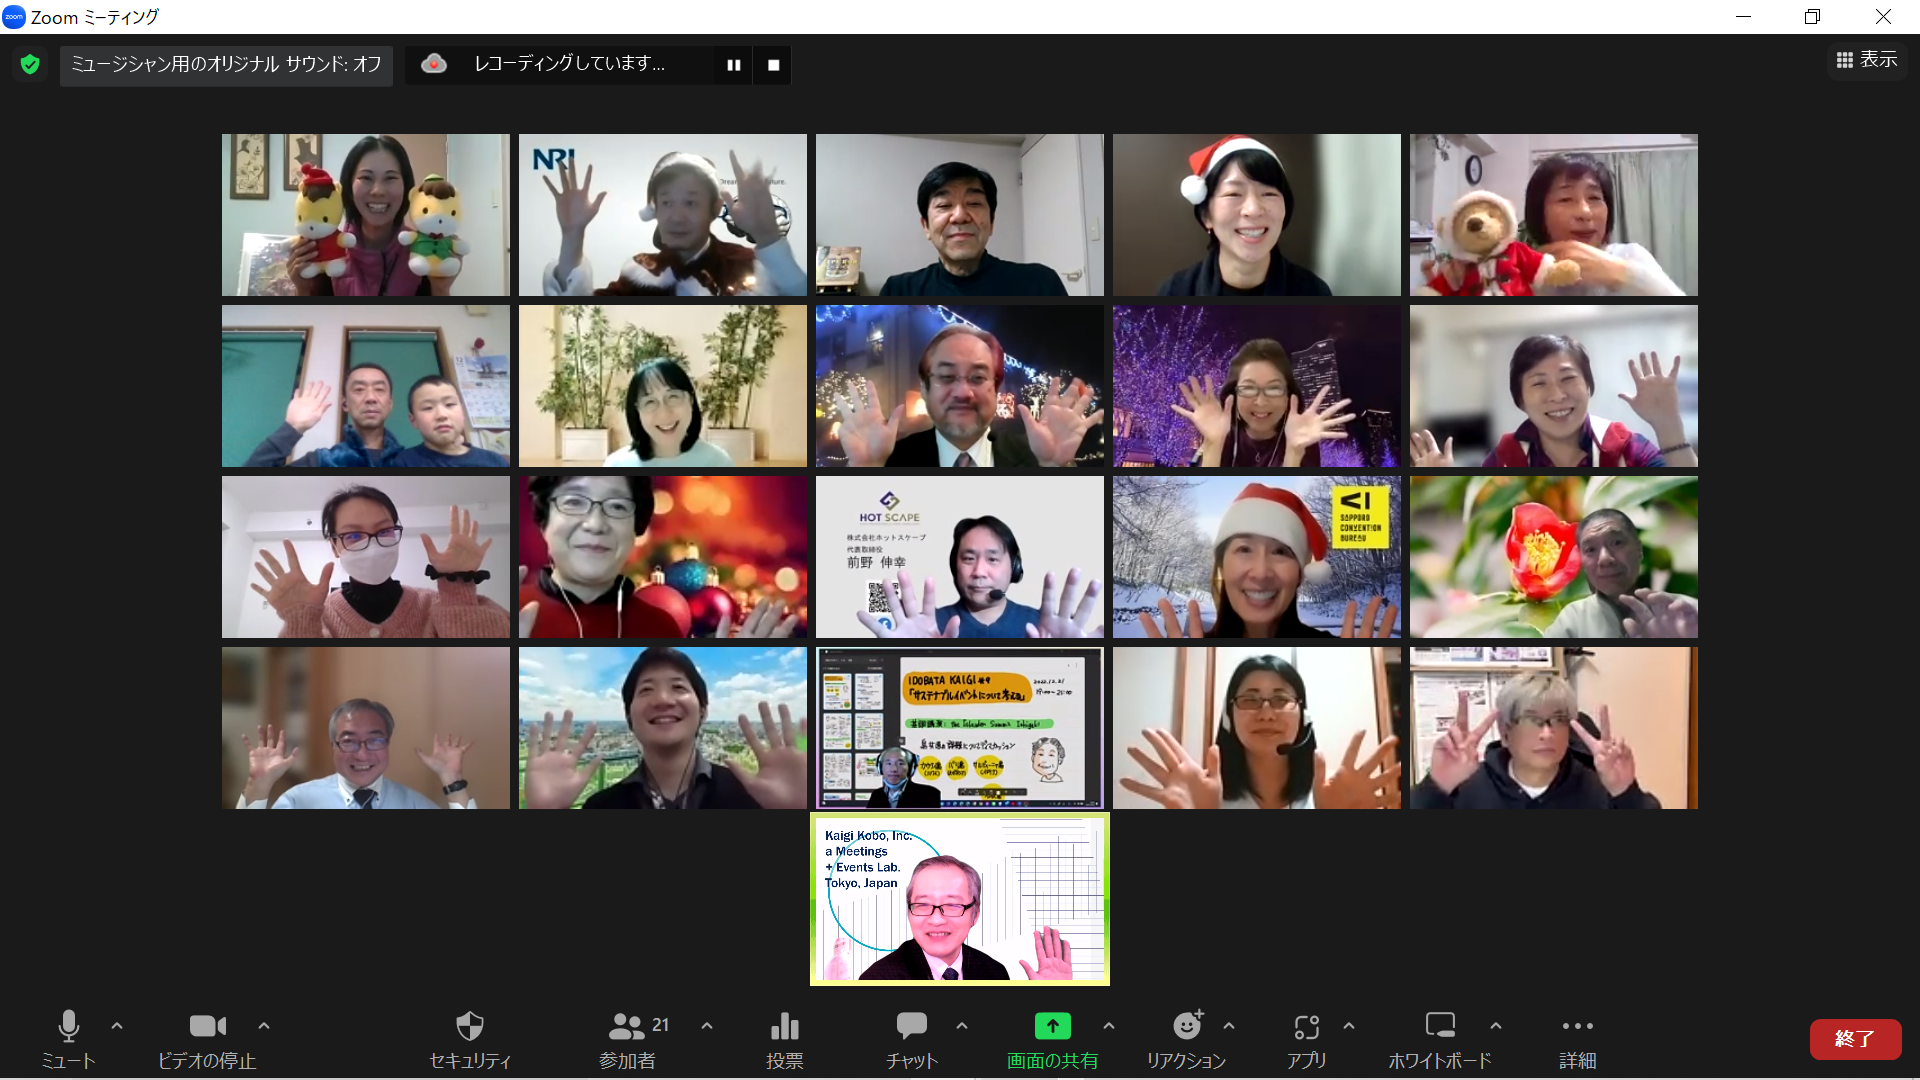Toggle Original Sound for Musicians setting

[x=226, y=65]
